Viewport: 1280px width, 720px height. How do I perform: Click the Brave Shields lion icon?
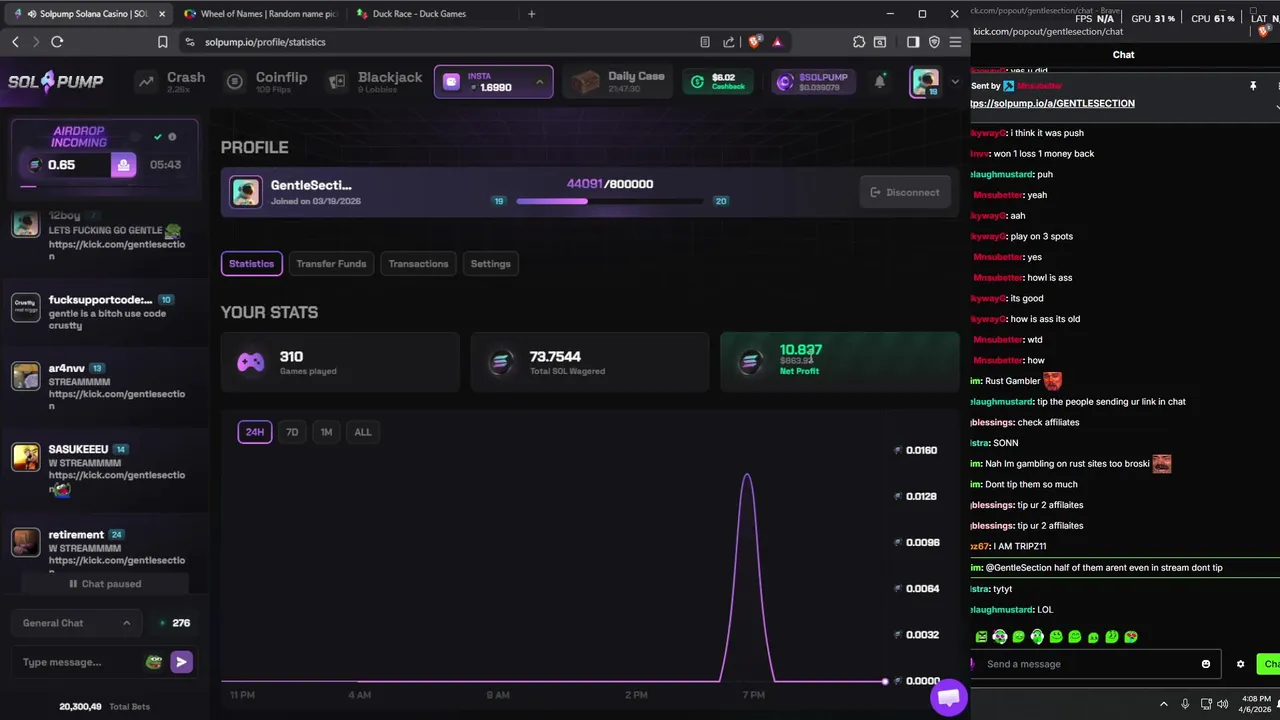[x=755, y=42]
